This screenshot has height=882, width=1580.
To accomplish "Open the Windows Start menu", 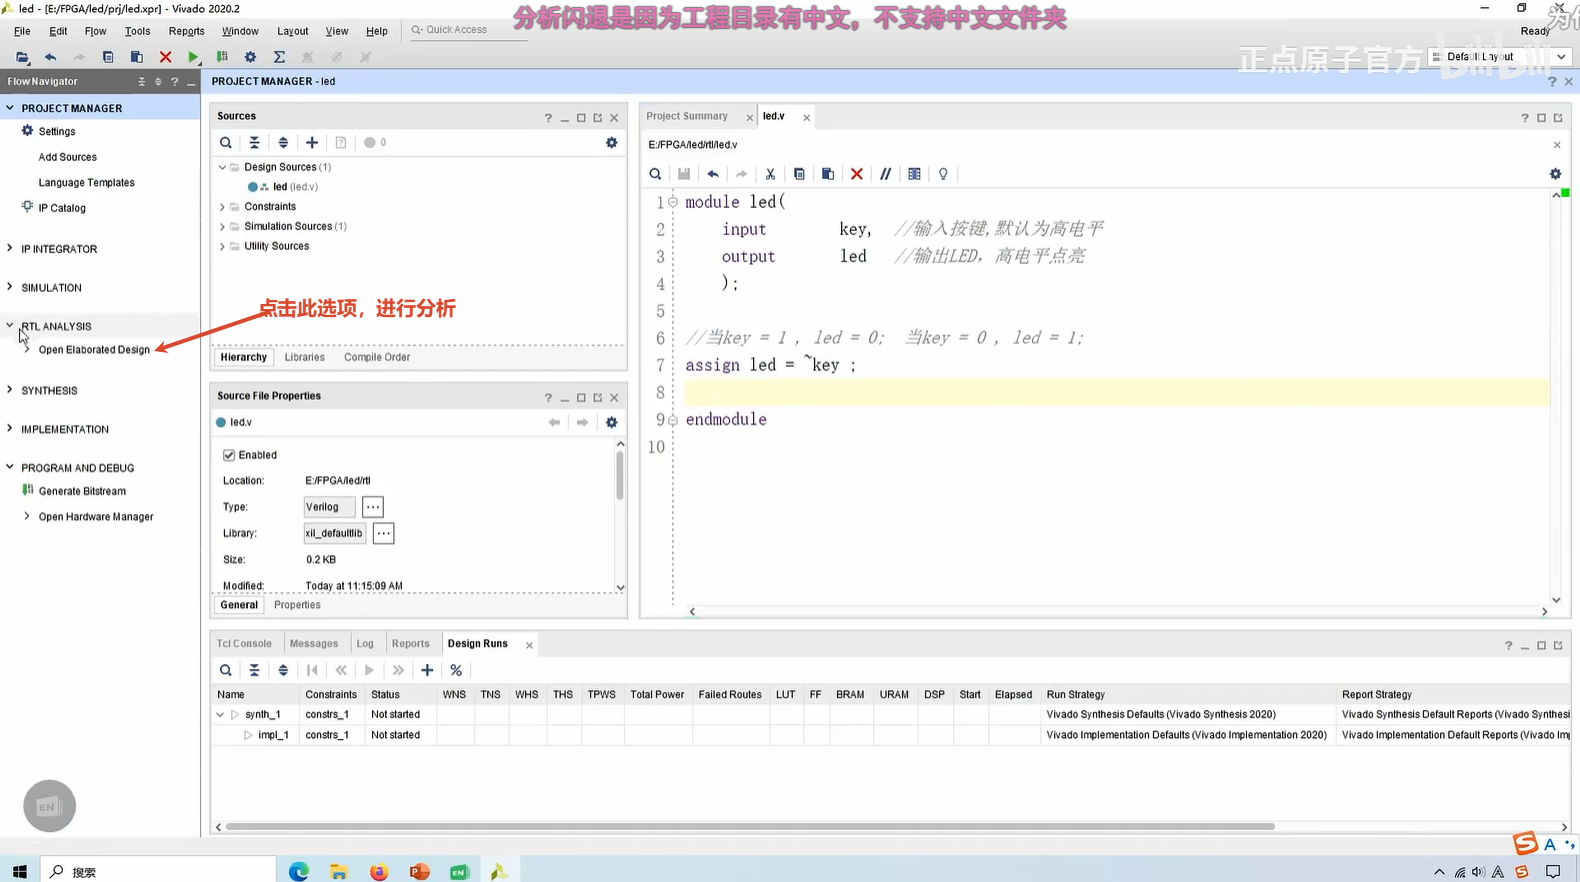I will [20, 872].
